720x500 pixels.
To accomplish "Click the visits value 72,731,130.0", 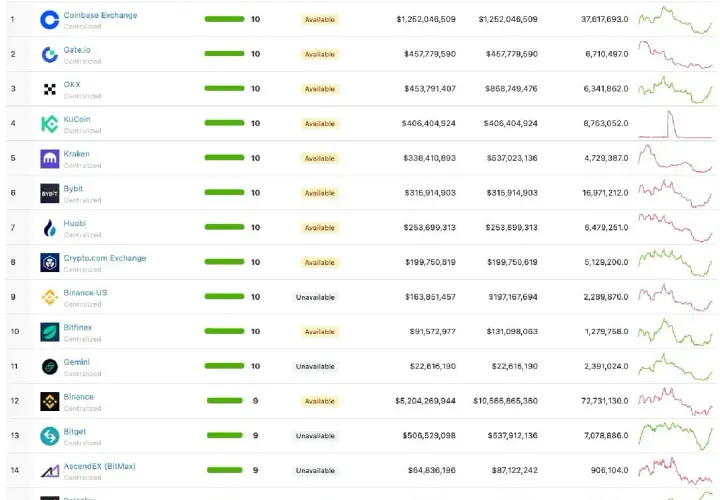I will tap(605, 401).
